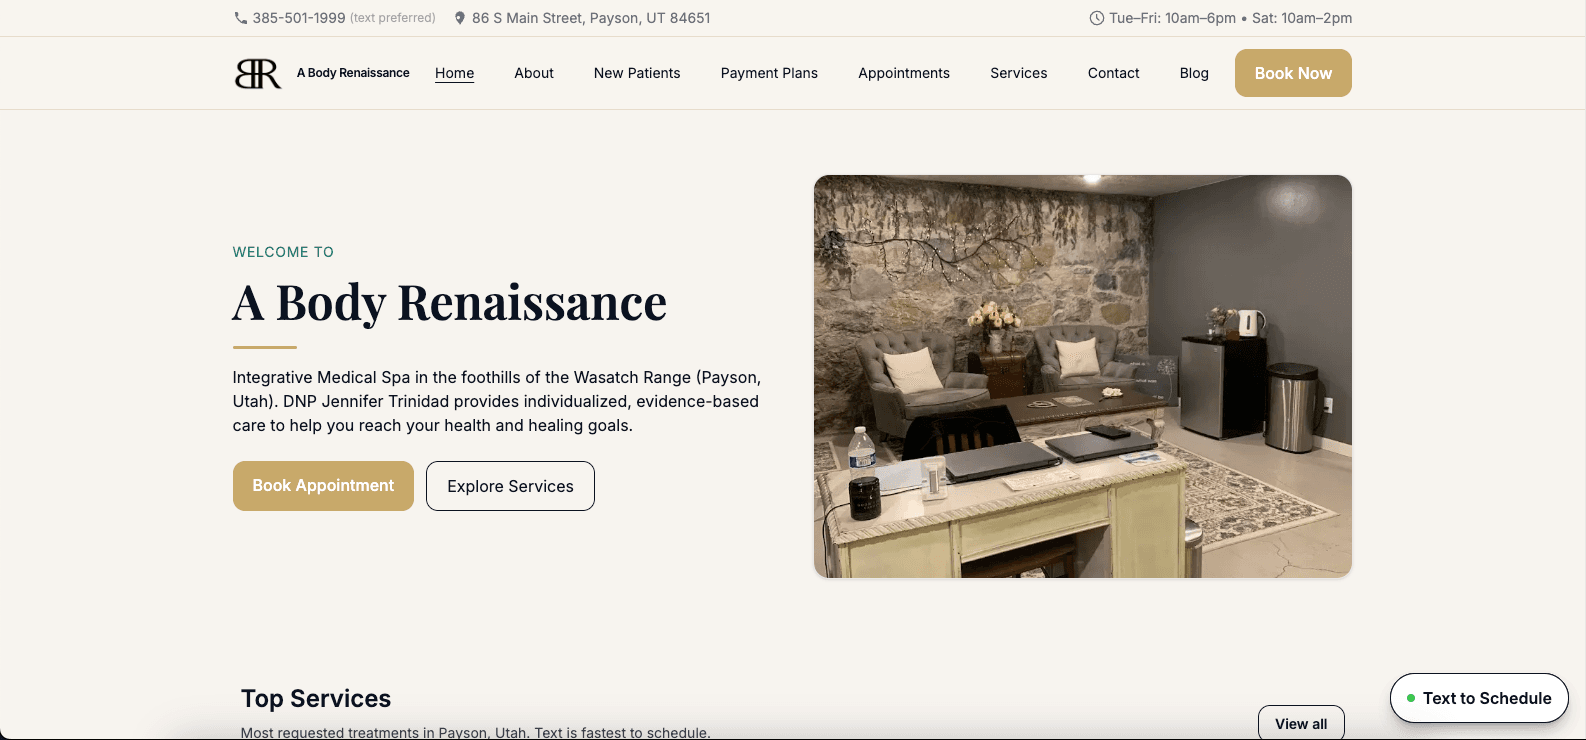Select Services in the navigation bar

(1018, 73)
